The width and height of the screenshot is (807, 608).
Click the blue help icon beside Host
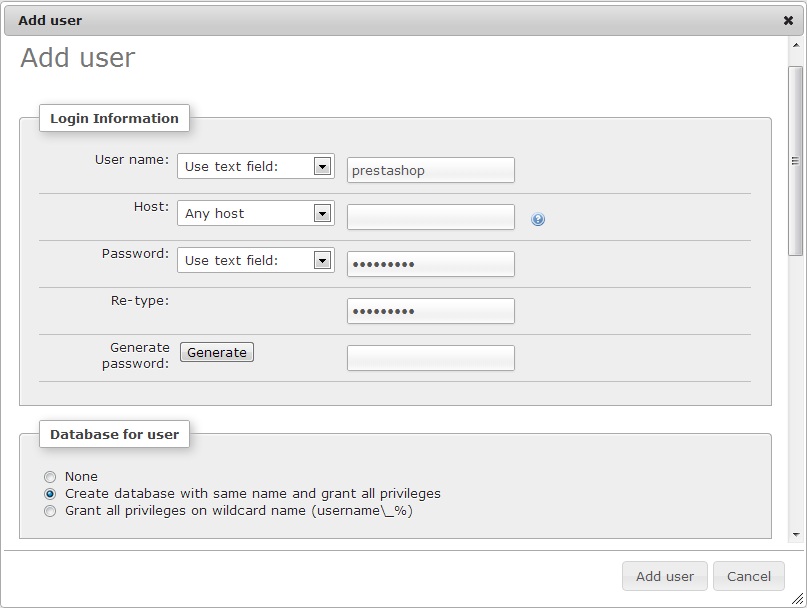pyautogui.click(x=538, y=219)
